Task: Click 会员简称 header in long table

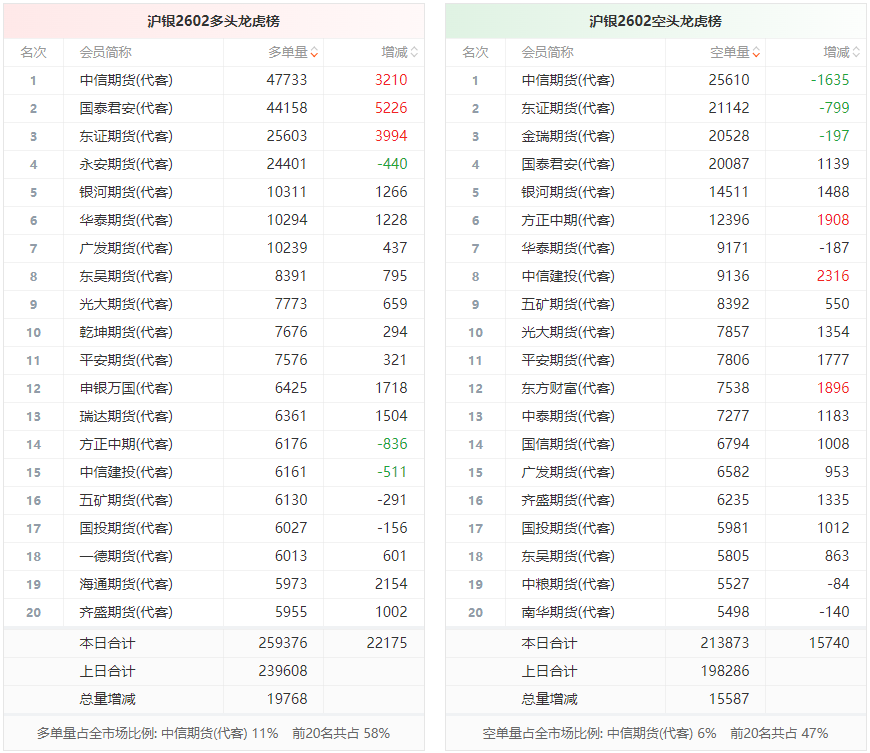Action: pos(105,53)
